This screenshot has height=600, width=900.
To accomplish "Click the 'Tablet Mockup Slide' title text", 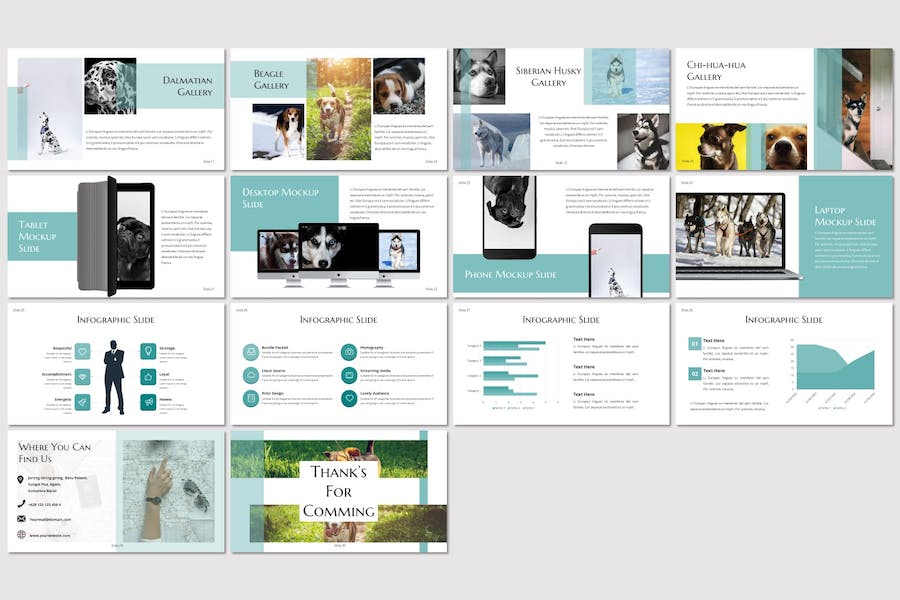I will [37, 237].
